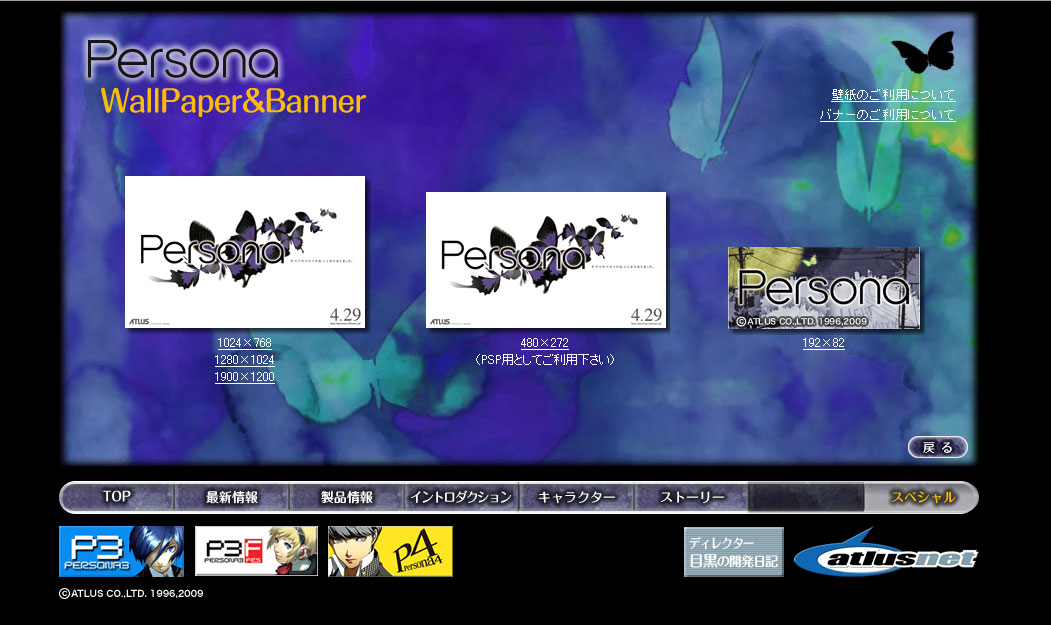Click the Persona title logo
The height and width of the screenshot is (625, 1051).
(x=182, y=60)
